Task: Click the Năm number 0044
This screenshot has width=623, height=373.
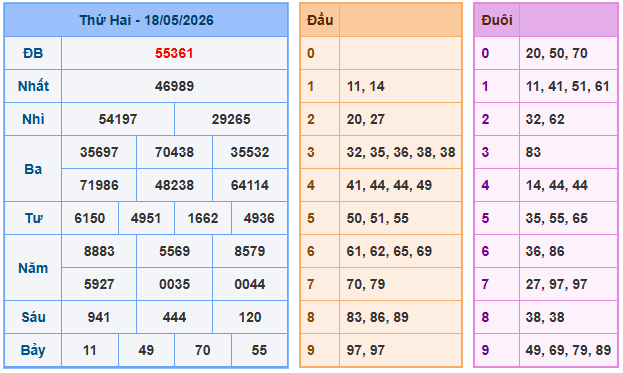Action: (250, 284)
